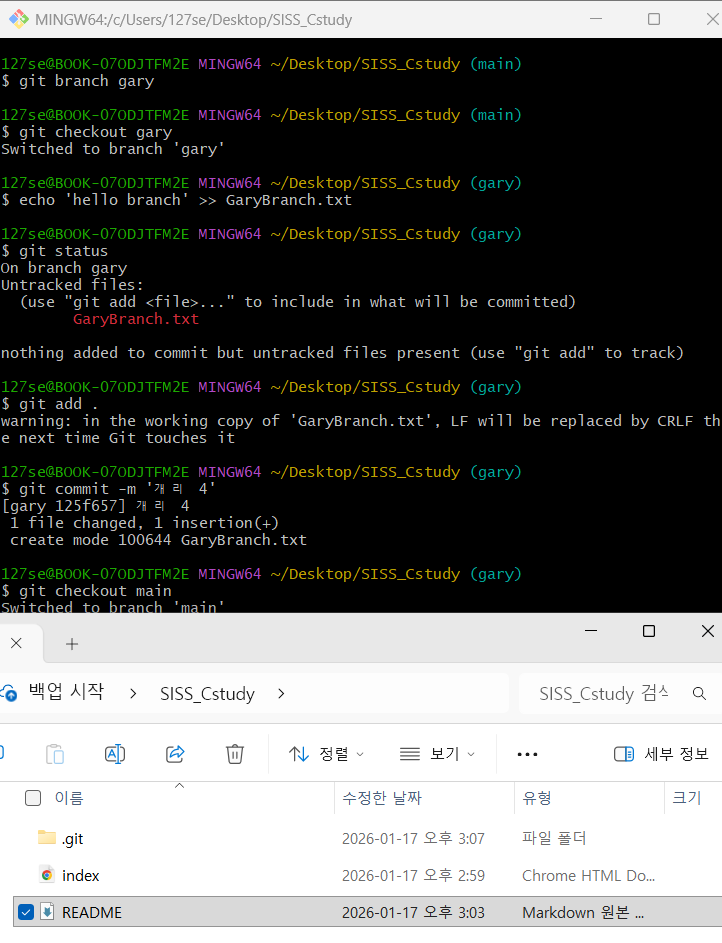The image size is (722, 943).
Task: Click the search magnifier icon
Action: [699, 693]
